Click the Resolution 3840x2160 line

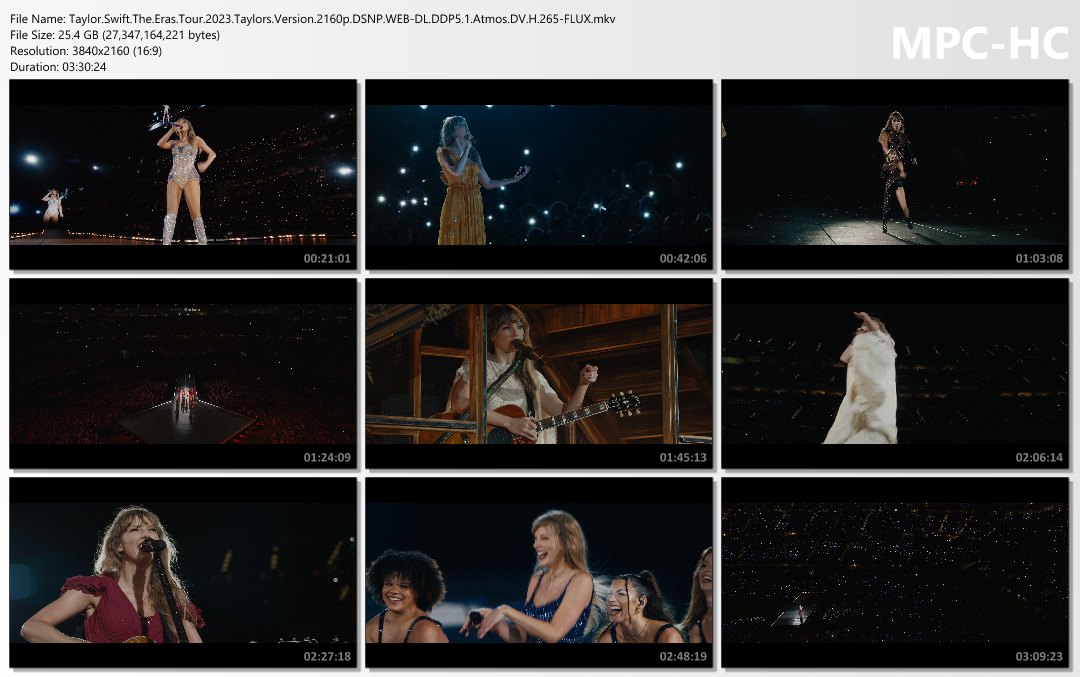(x=86, y=51)
